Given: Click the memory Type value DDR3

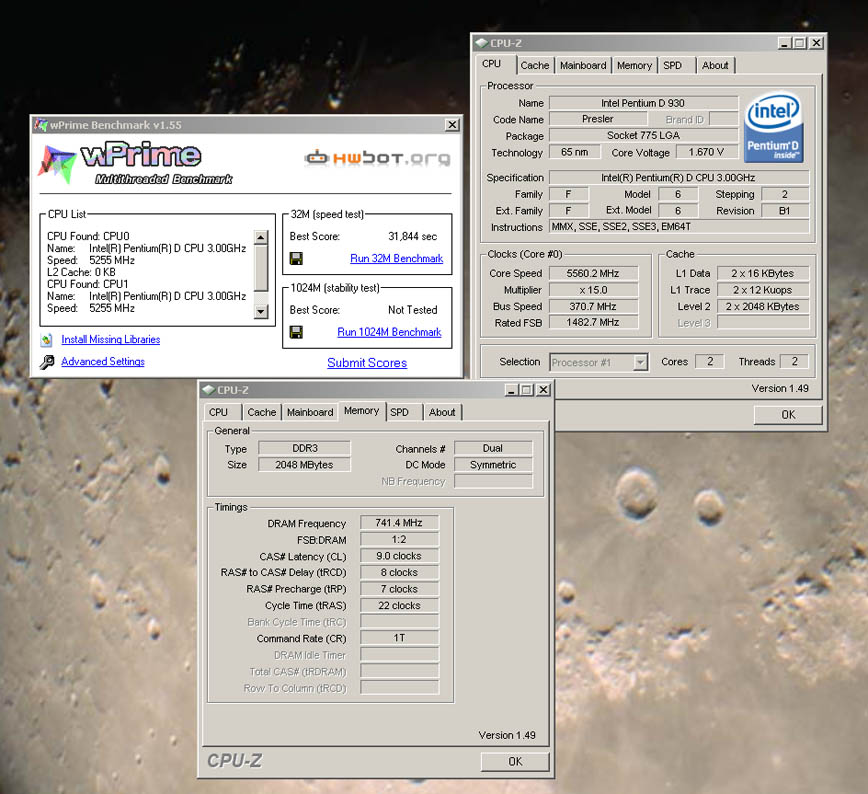Looking at the screenshot, I should point(304,448).
